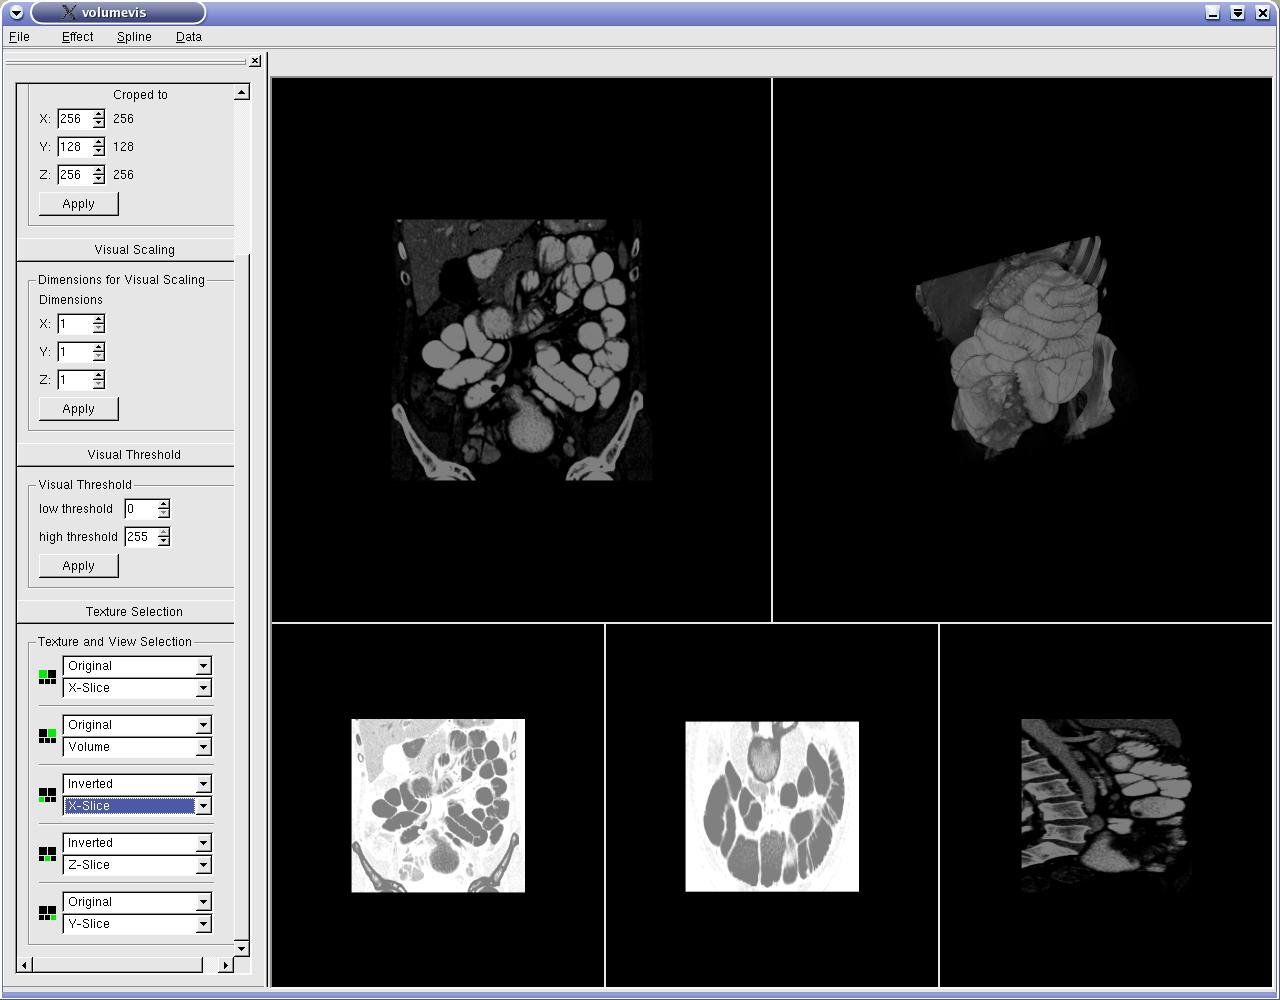
Task: Click the panel scrollbar down arrow
Action: click(241, 947)
